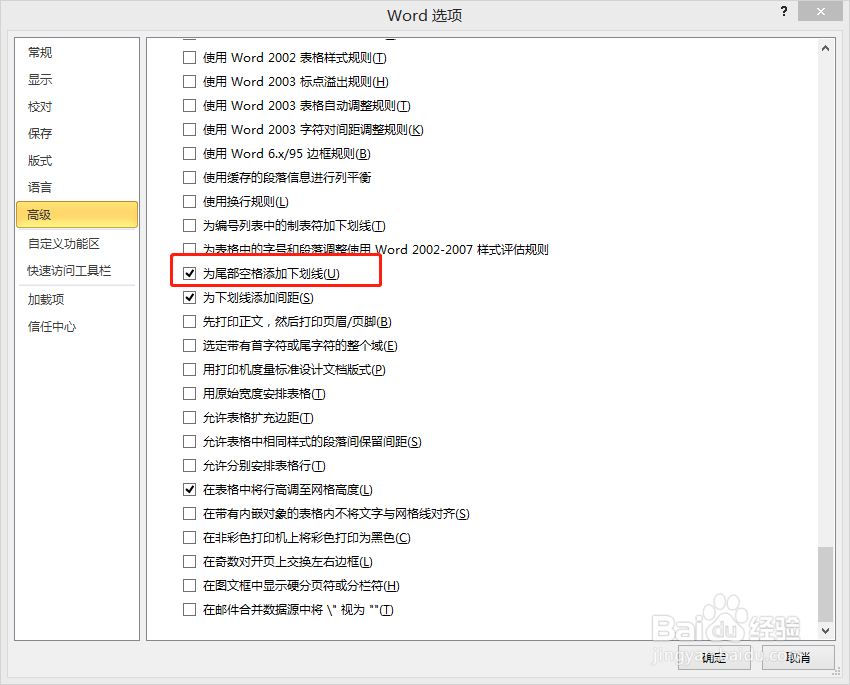
Task: Click the vertical scrollbar thumb
Action: pyautogui.click(x=826, y=584)
